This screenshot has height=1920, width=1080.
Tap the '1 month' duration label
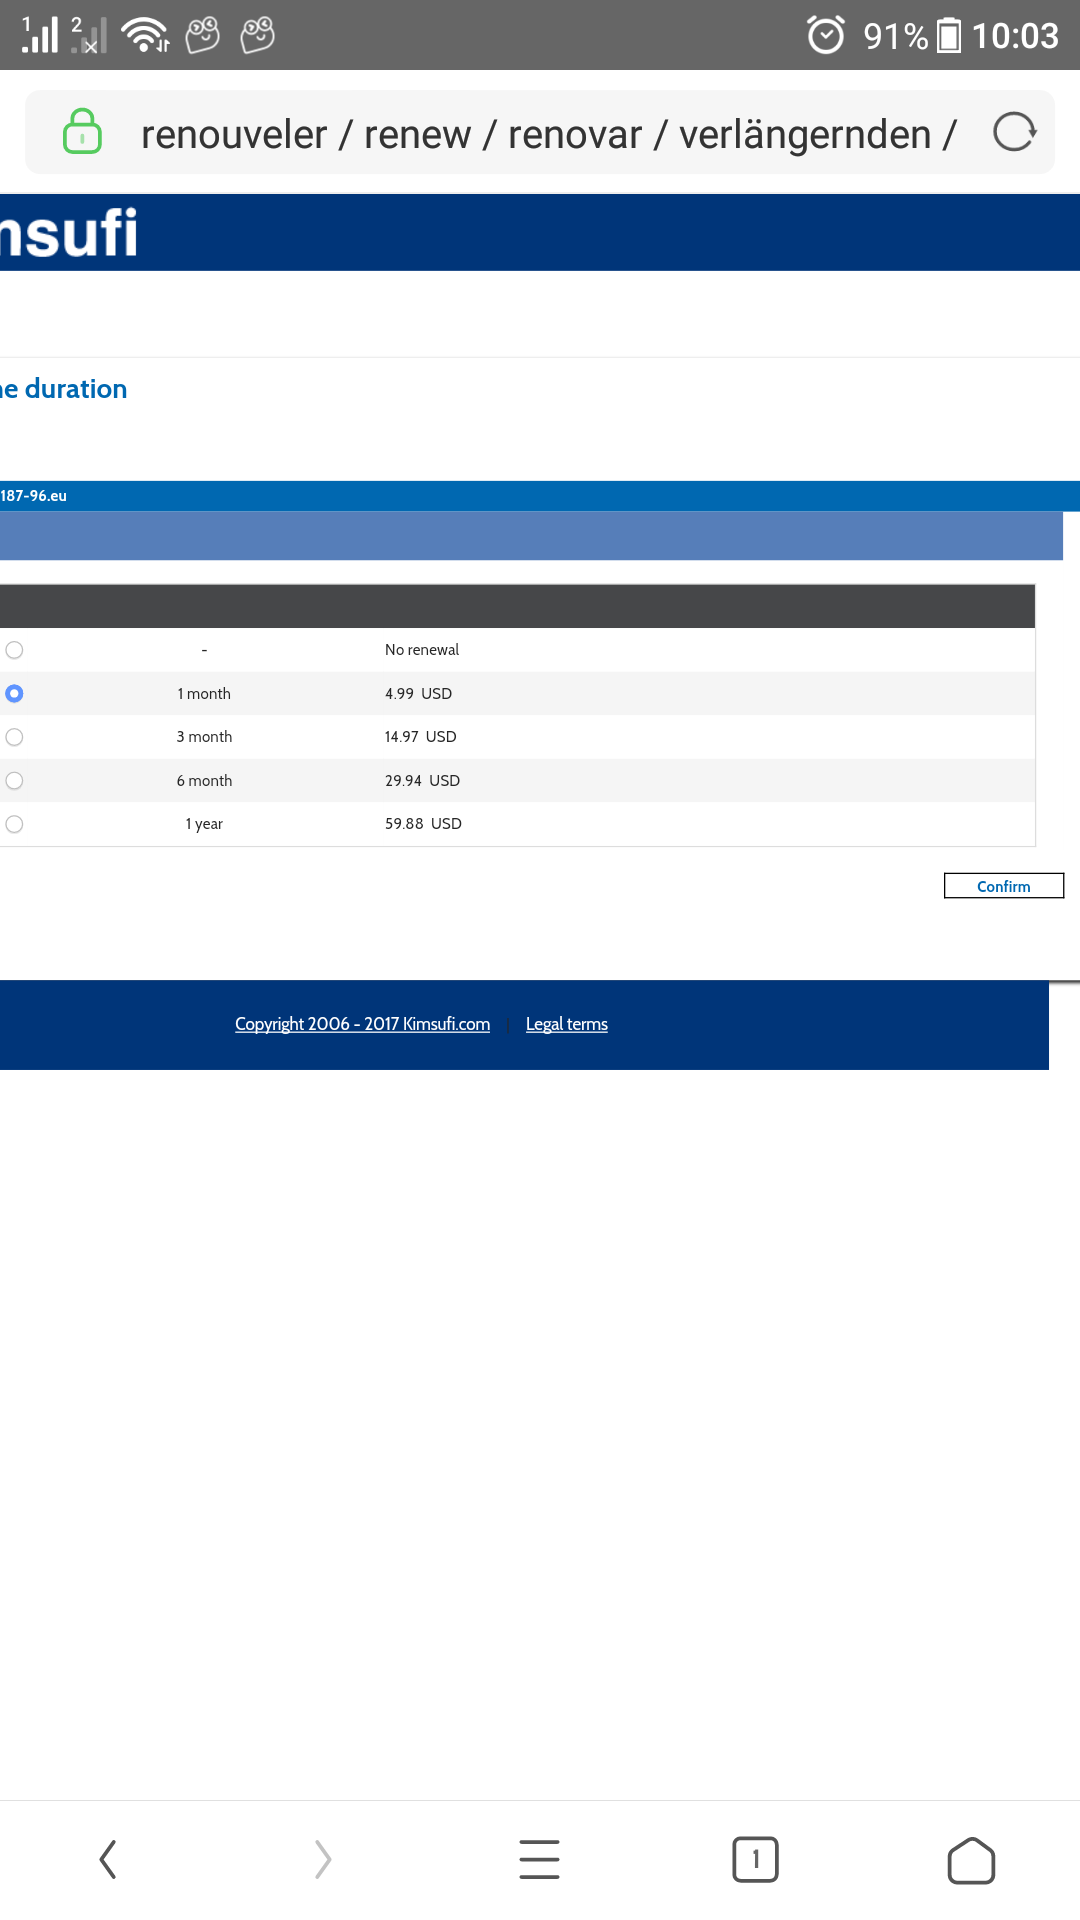pos(204,693)
